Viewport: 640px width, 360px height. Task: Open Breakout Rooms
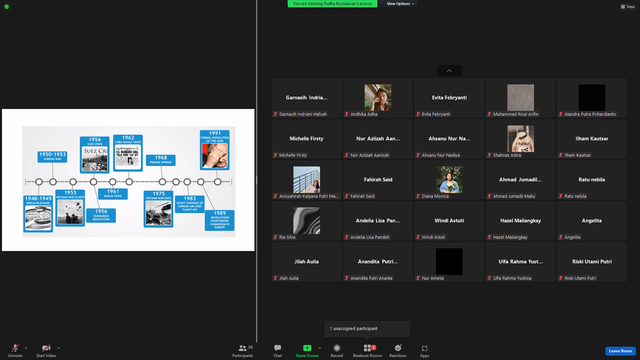click(367, 350)
